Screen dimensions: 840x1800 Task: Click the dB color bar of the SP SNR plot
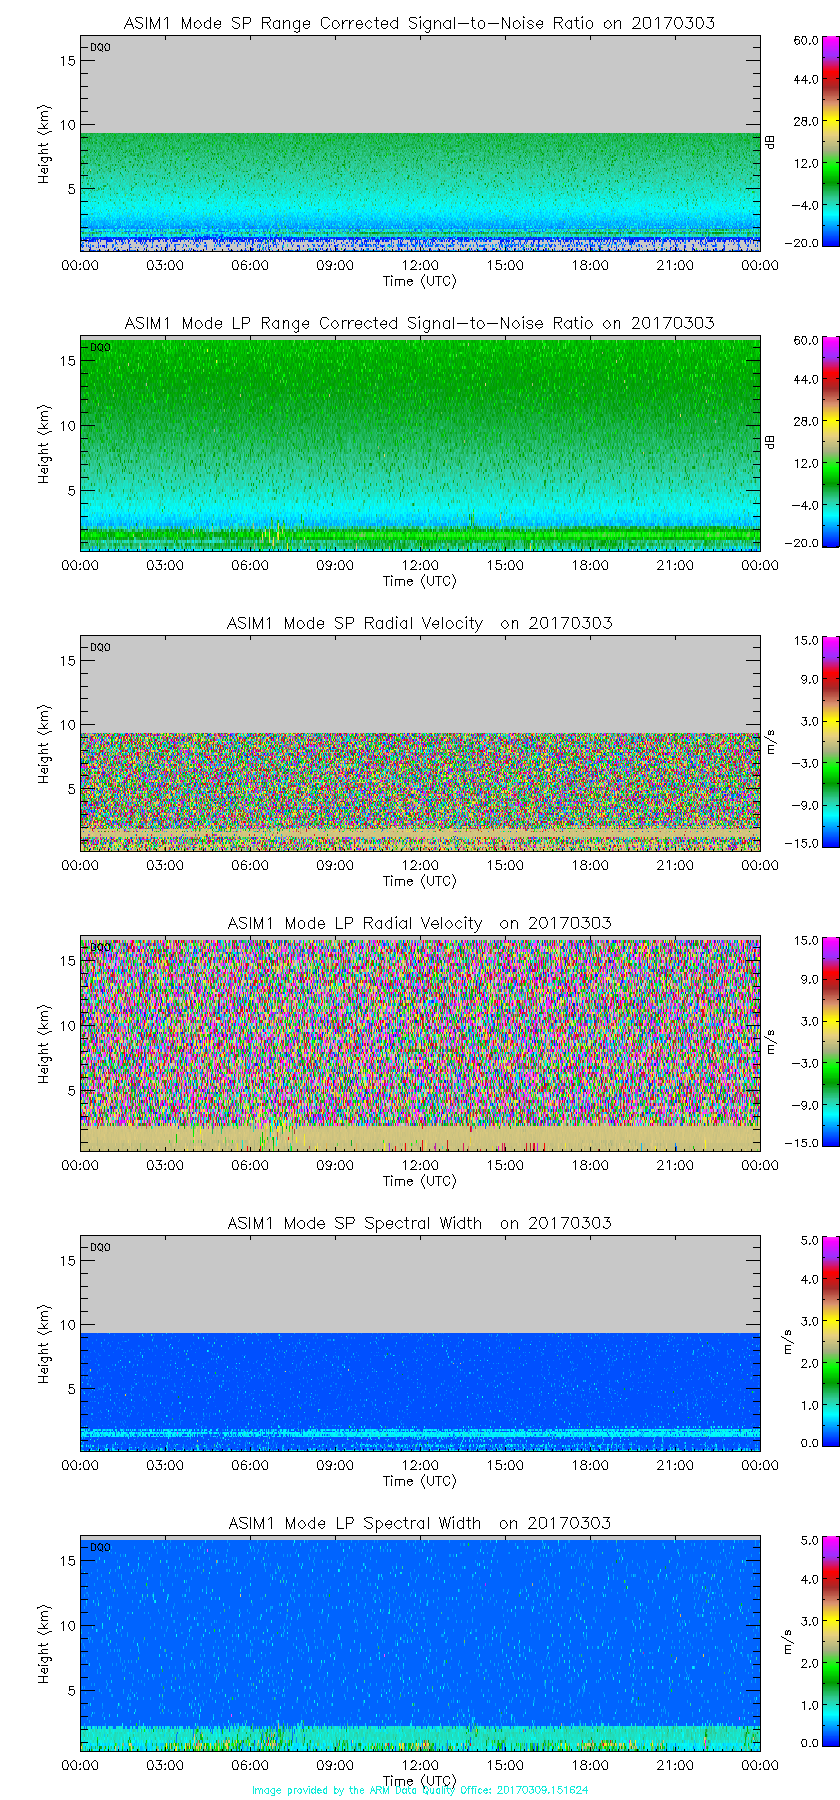[x=802, y=141]
